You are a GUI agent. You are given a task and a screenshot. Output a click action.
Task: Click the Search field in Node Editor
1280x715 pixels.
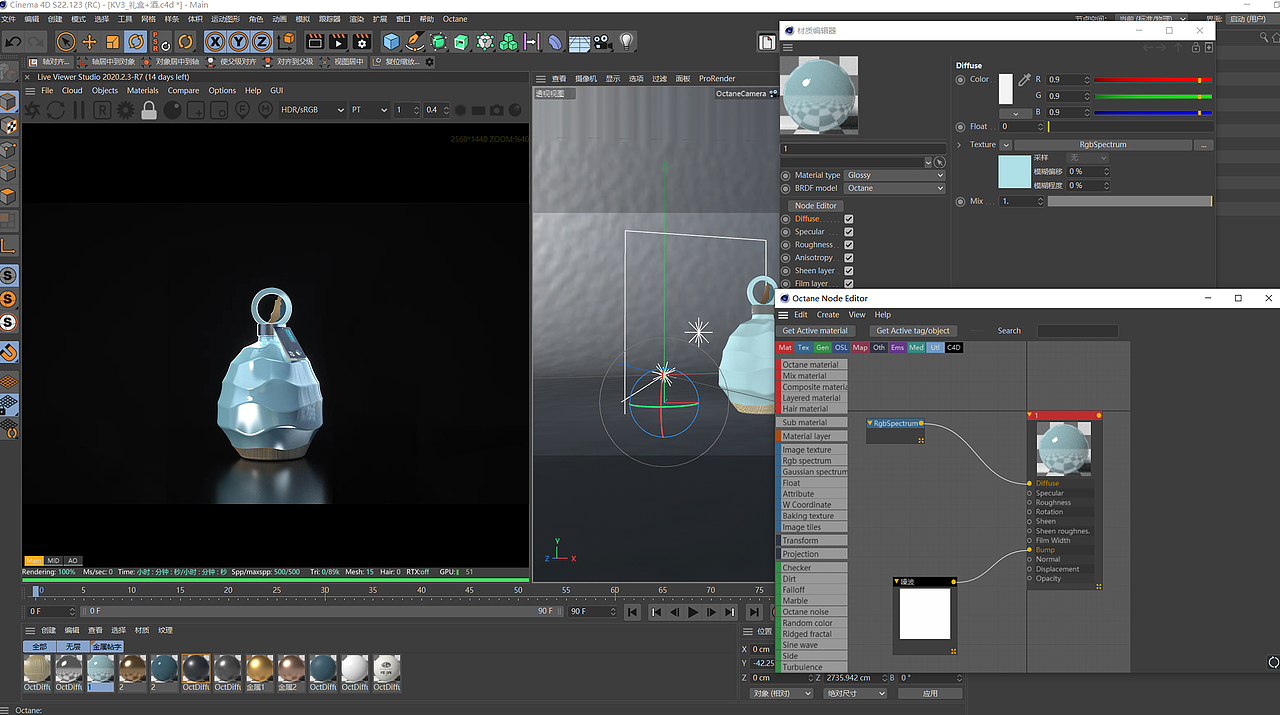[x=1077, y=331]
